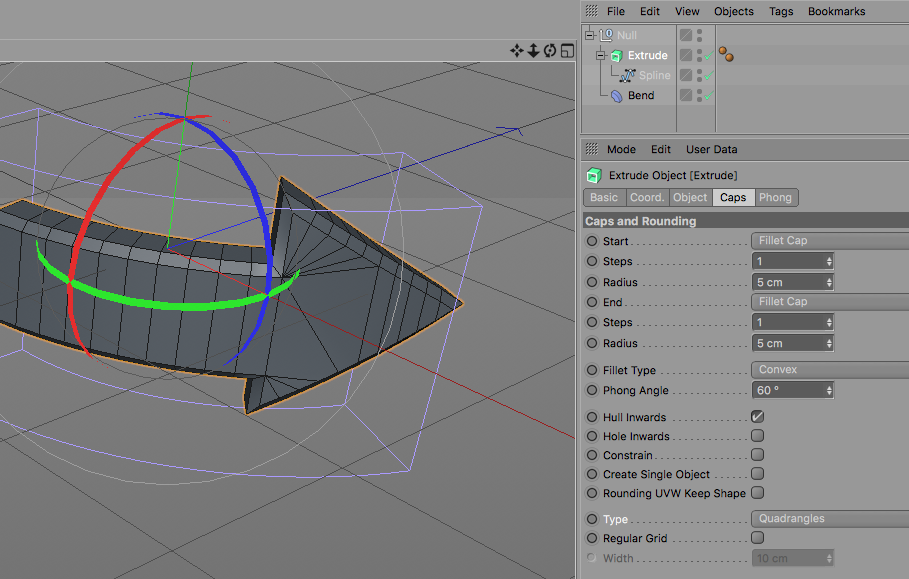909x579 pixels.
Task: Open the Tags menu in Object Manager
Action: tap(781, 11)
